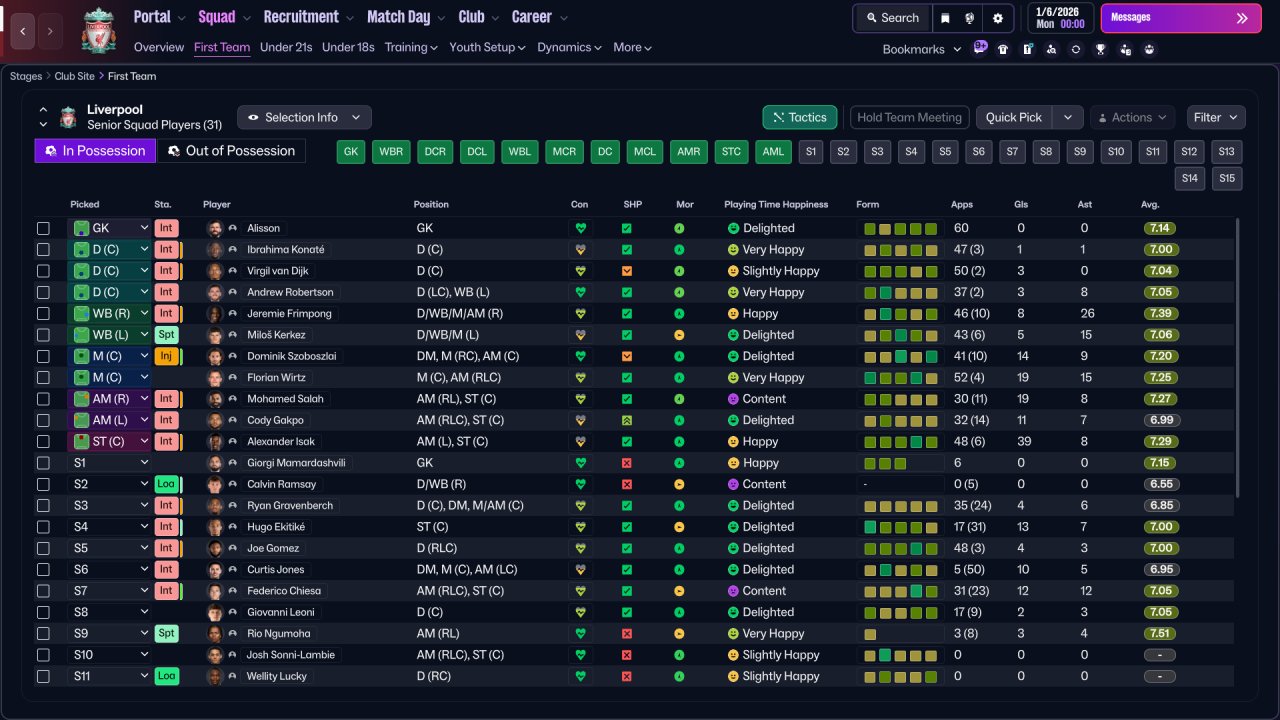Tick the checkbox for Florian Wirtz
The width and height of the screenshot is (1280, 720).
click(x=43, y=378)
